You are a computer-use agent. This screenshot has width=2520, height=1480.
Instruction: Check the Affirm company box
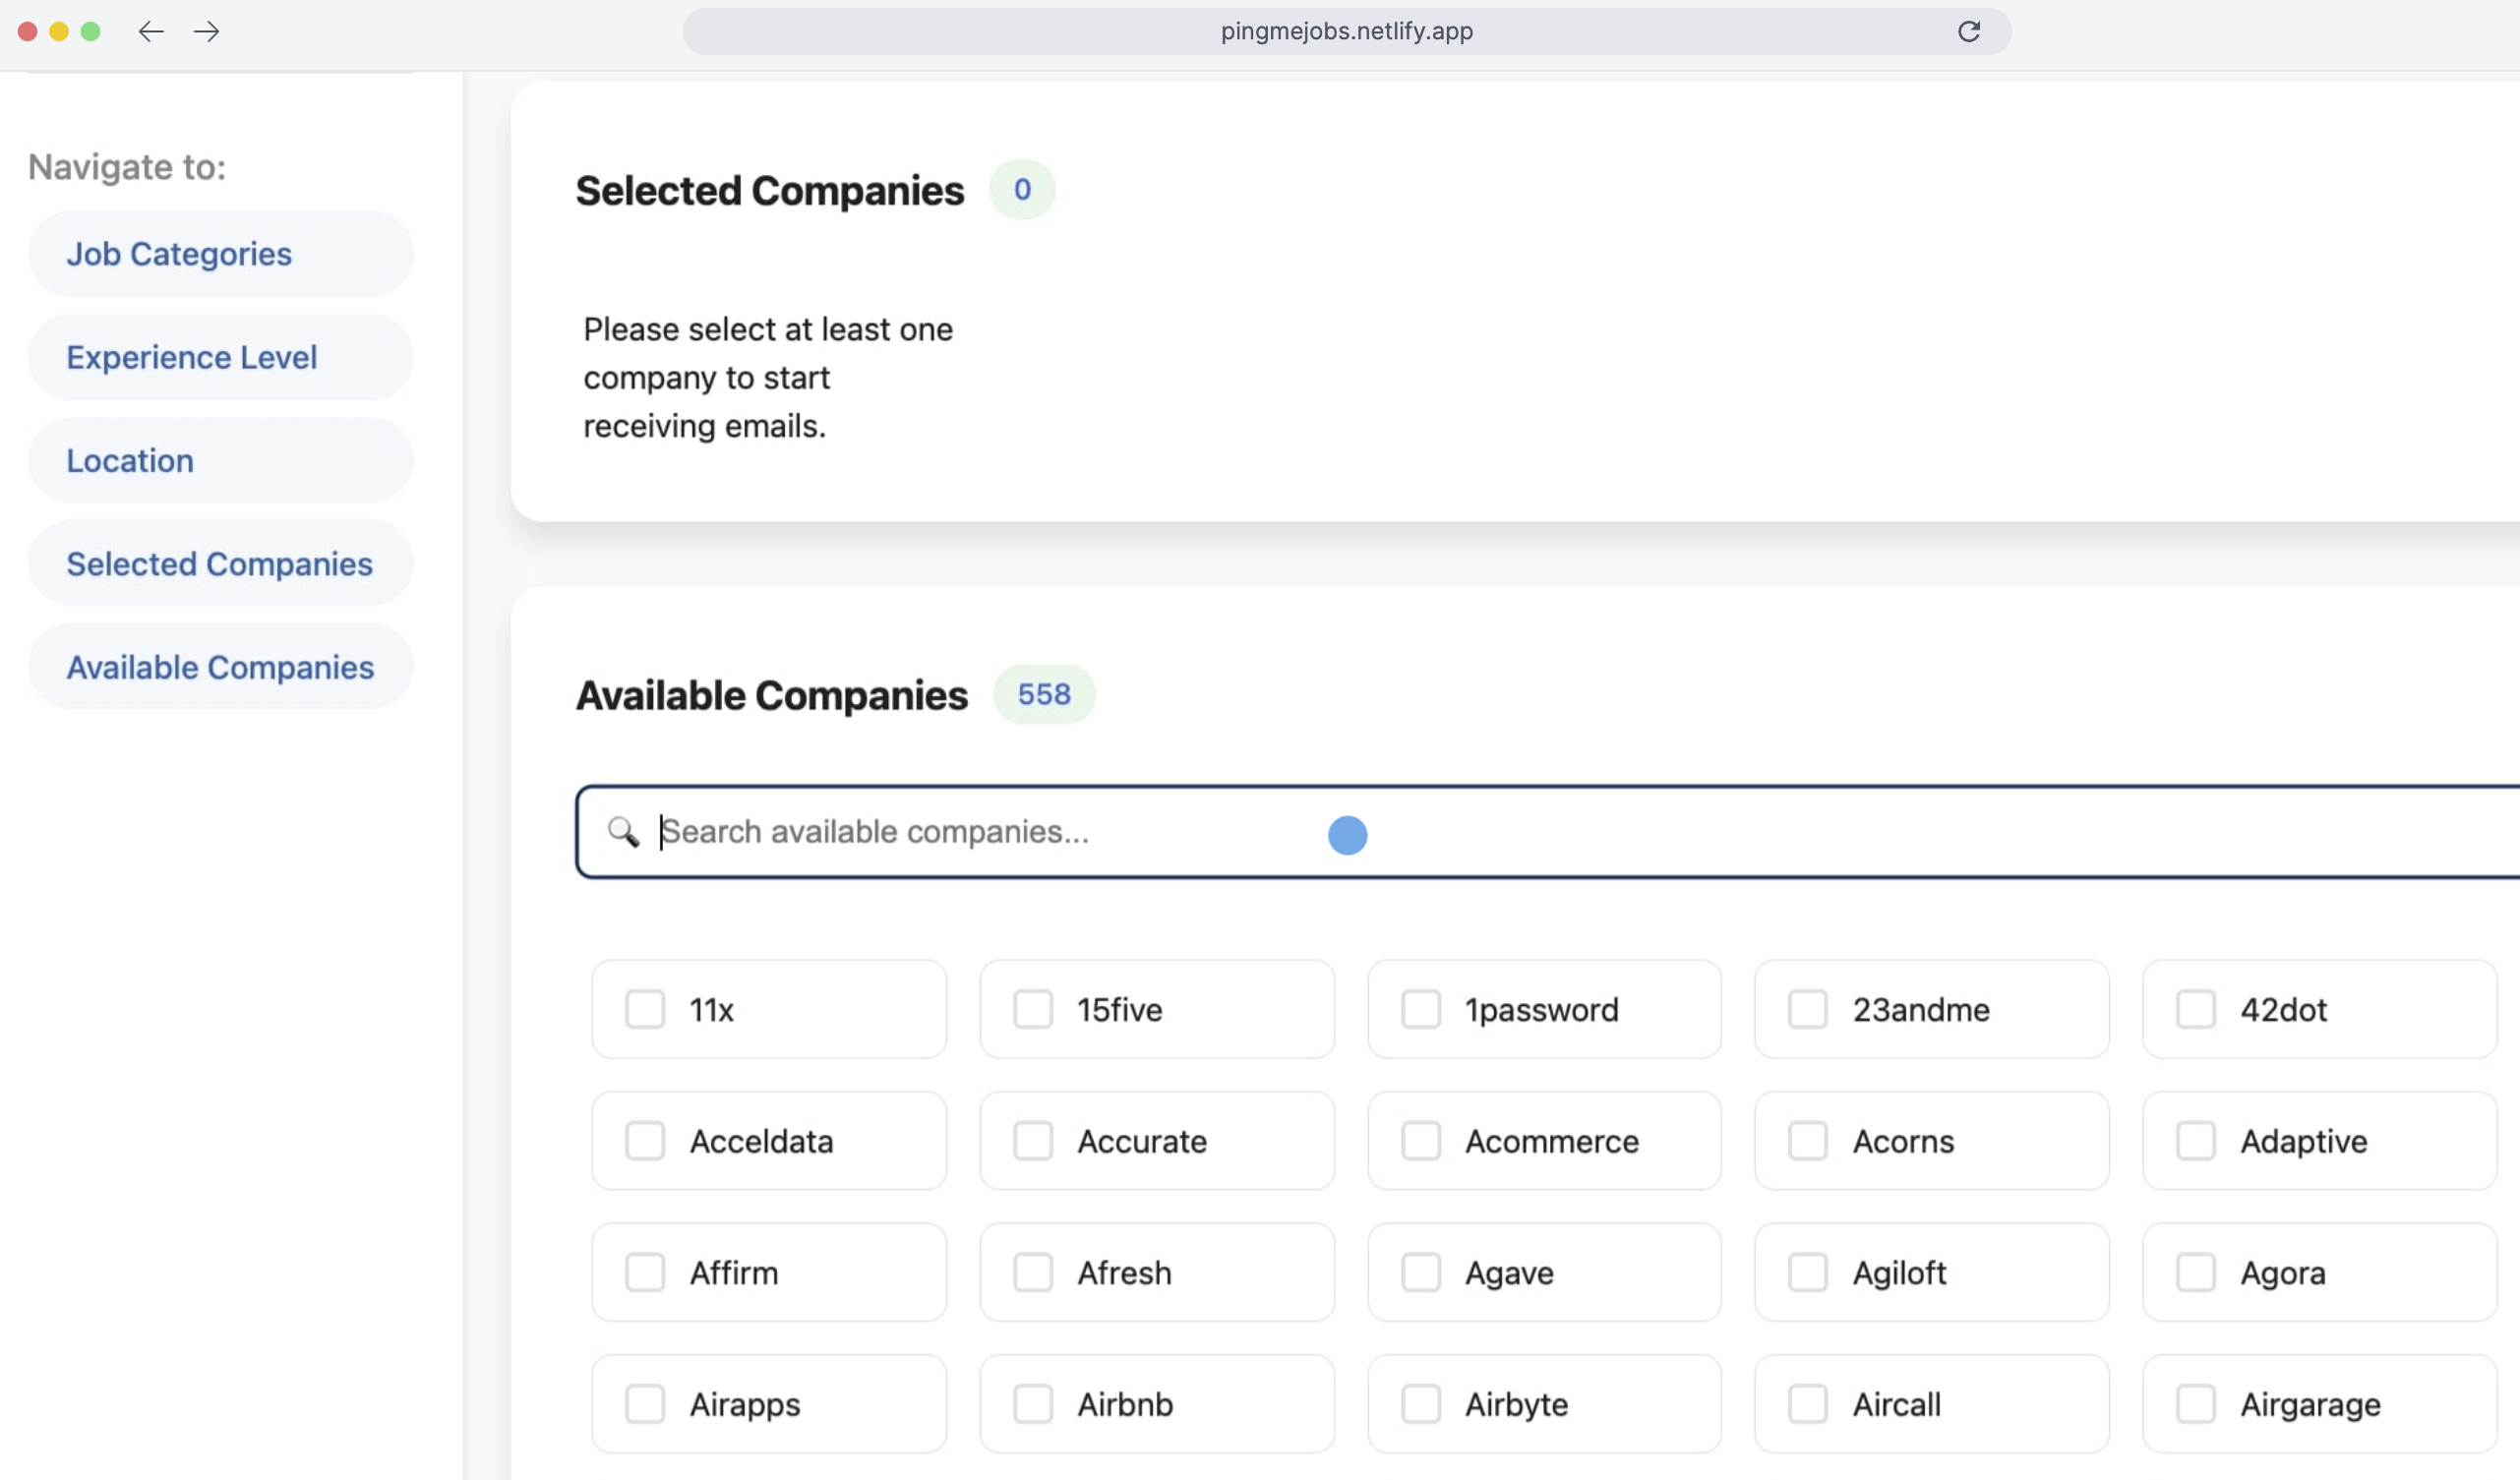[x=645, y=1273]
